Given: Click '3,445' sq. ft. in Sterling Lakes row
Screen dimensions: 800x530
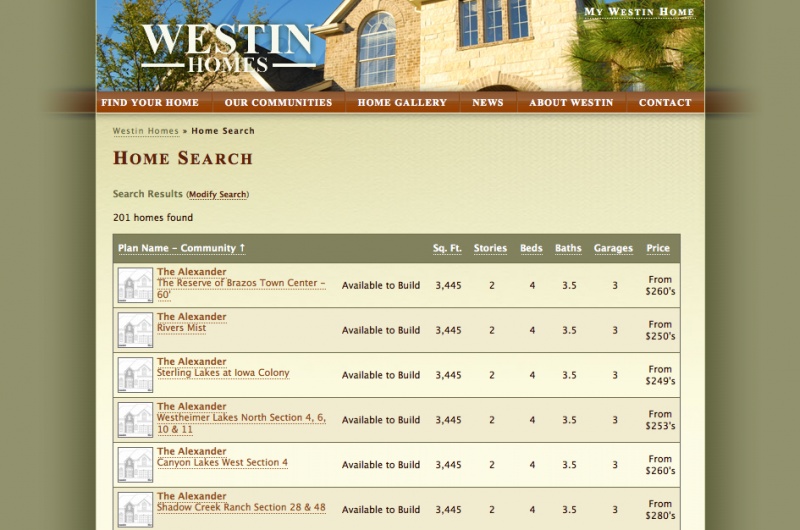Looking at the screenshot, I should tap(448, 375).
